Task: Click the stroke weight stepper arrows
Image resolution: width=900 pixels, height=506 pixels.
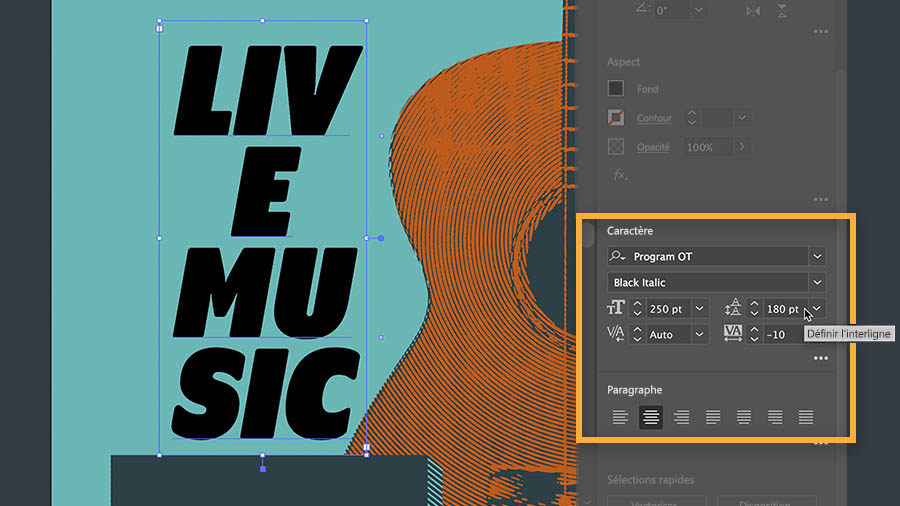Action: coord(692,118)
